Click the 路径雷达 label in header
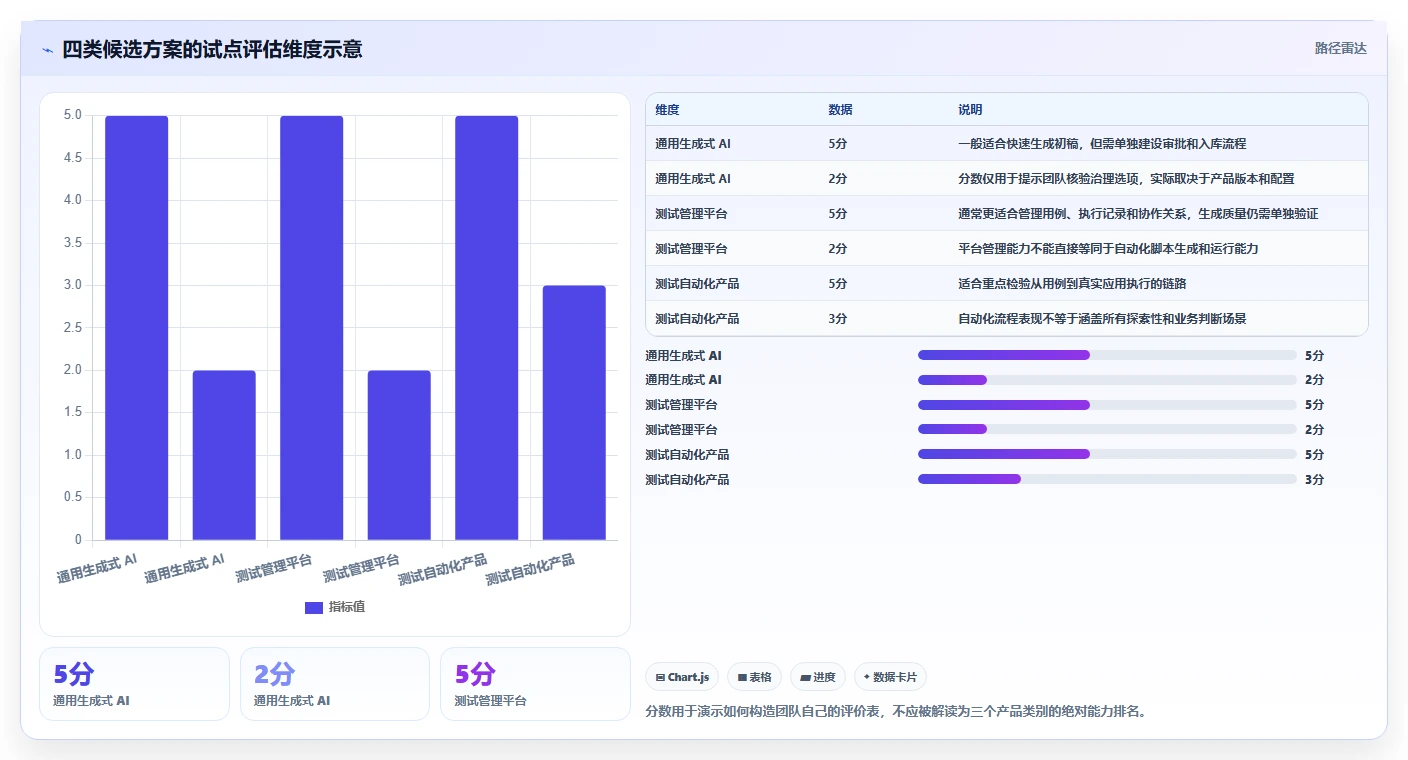The width and height of the screenshot is (1408, 760). (1340, 48)
